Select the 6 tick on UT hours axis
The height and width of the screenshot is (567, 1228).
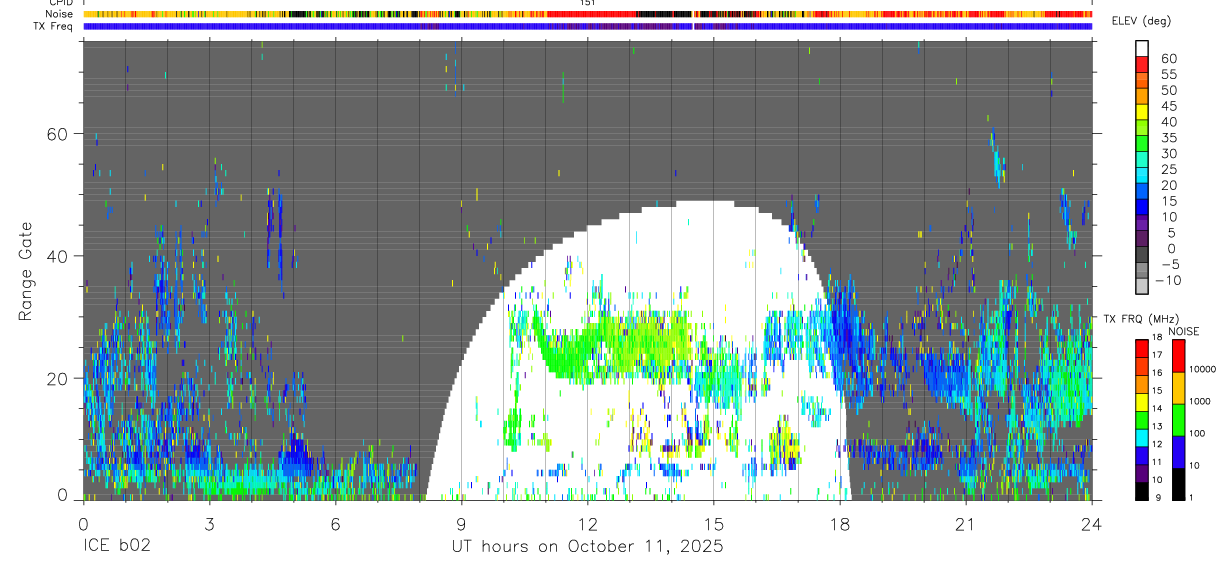pyautogui.click(x=335, y=523)
